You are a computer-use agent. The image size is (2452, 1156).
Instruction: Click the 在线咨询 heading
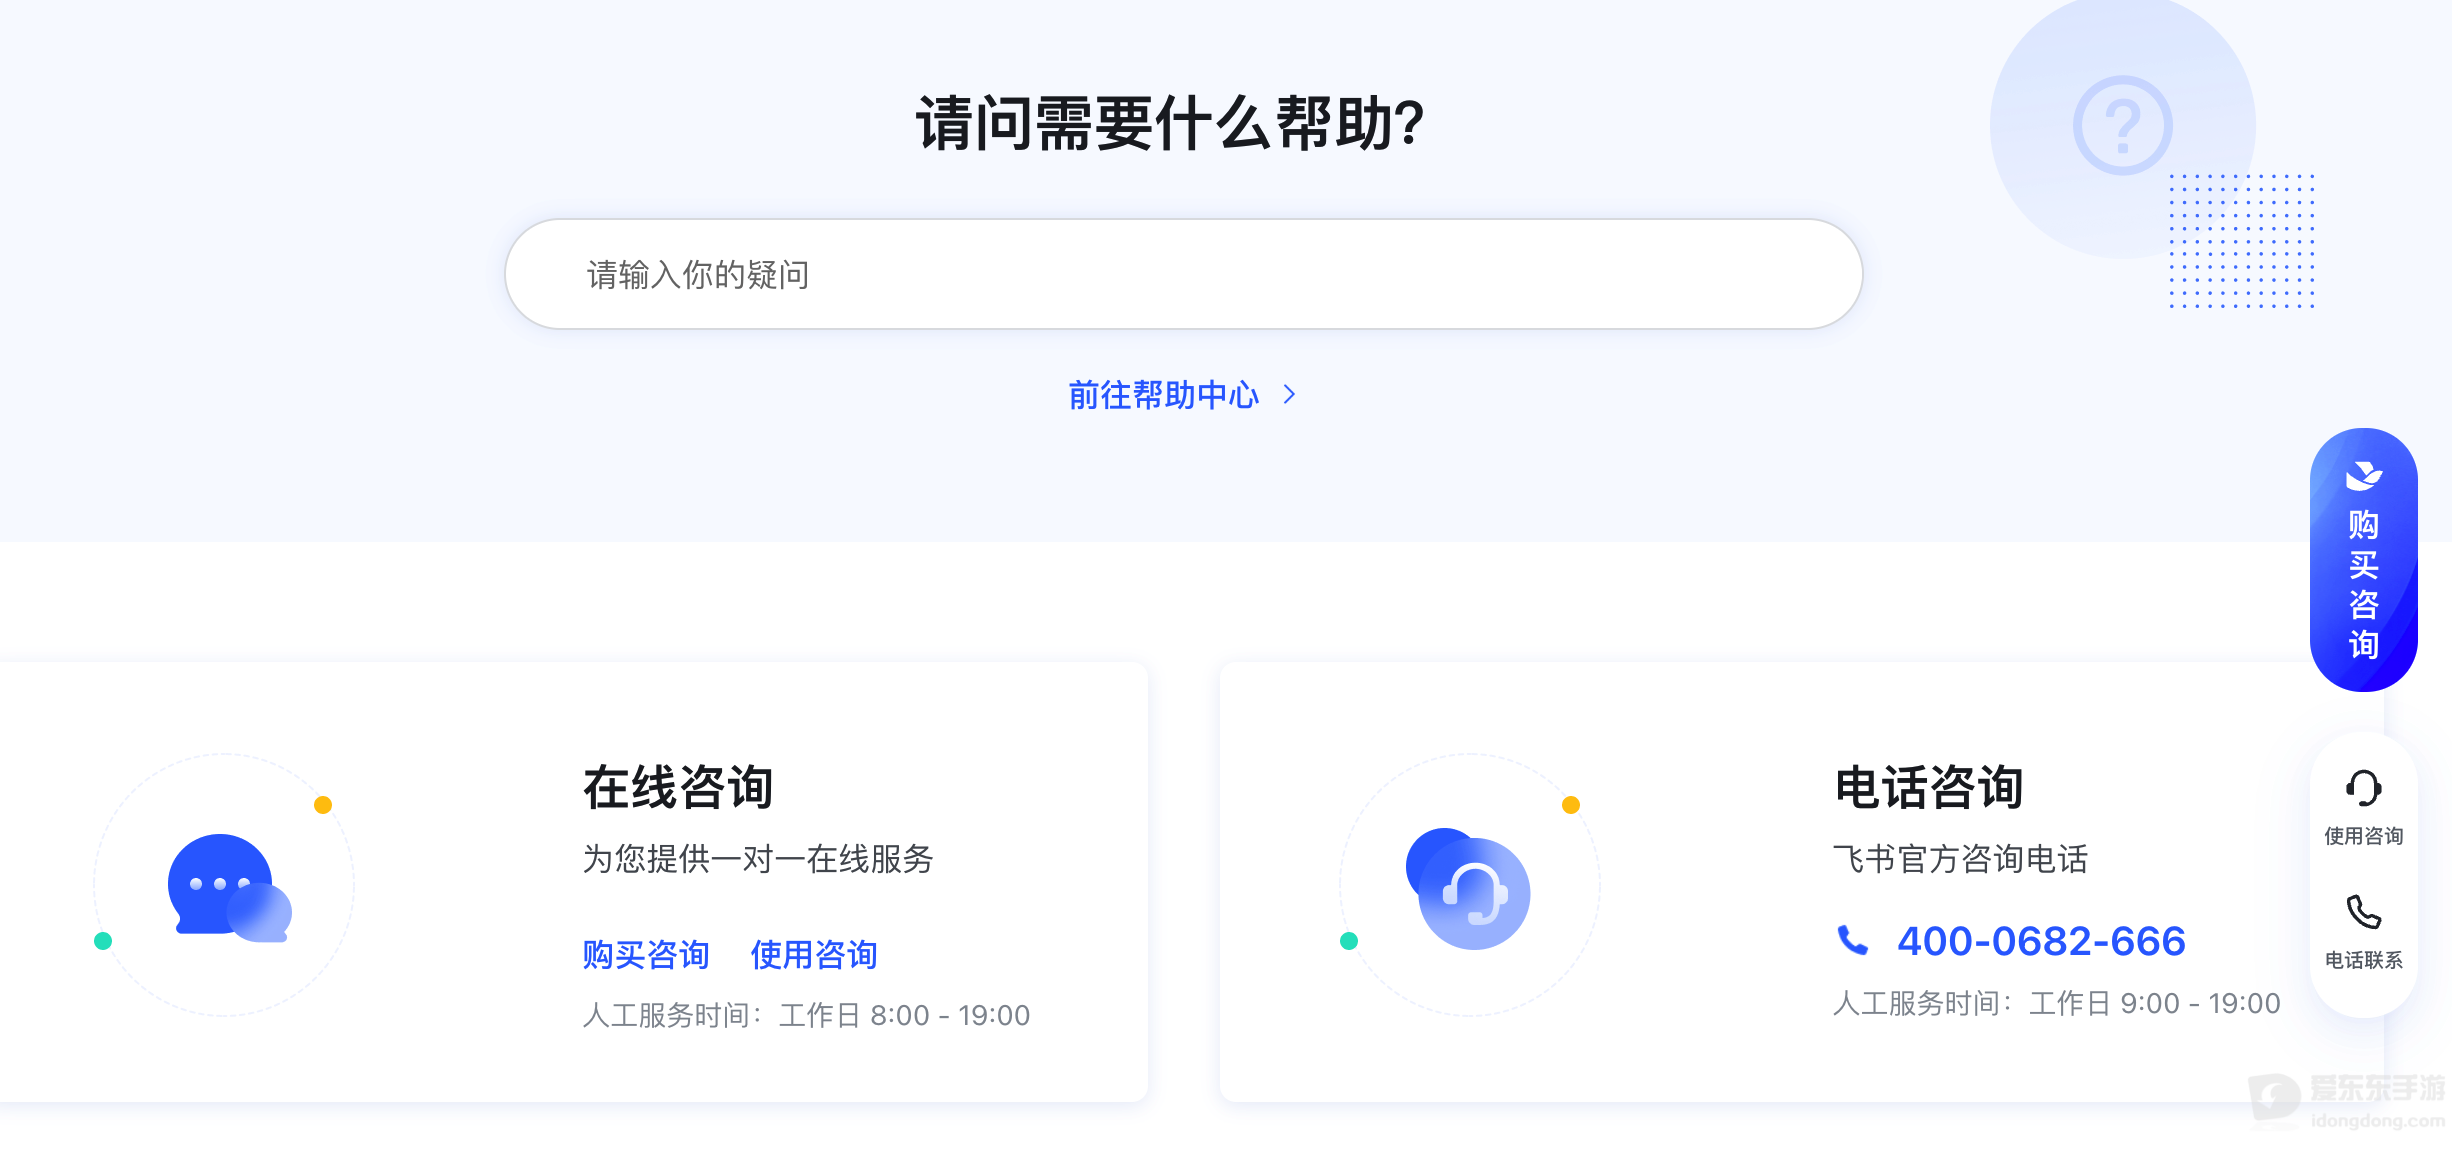678,787
